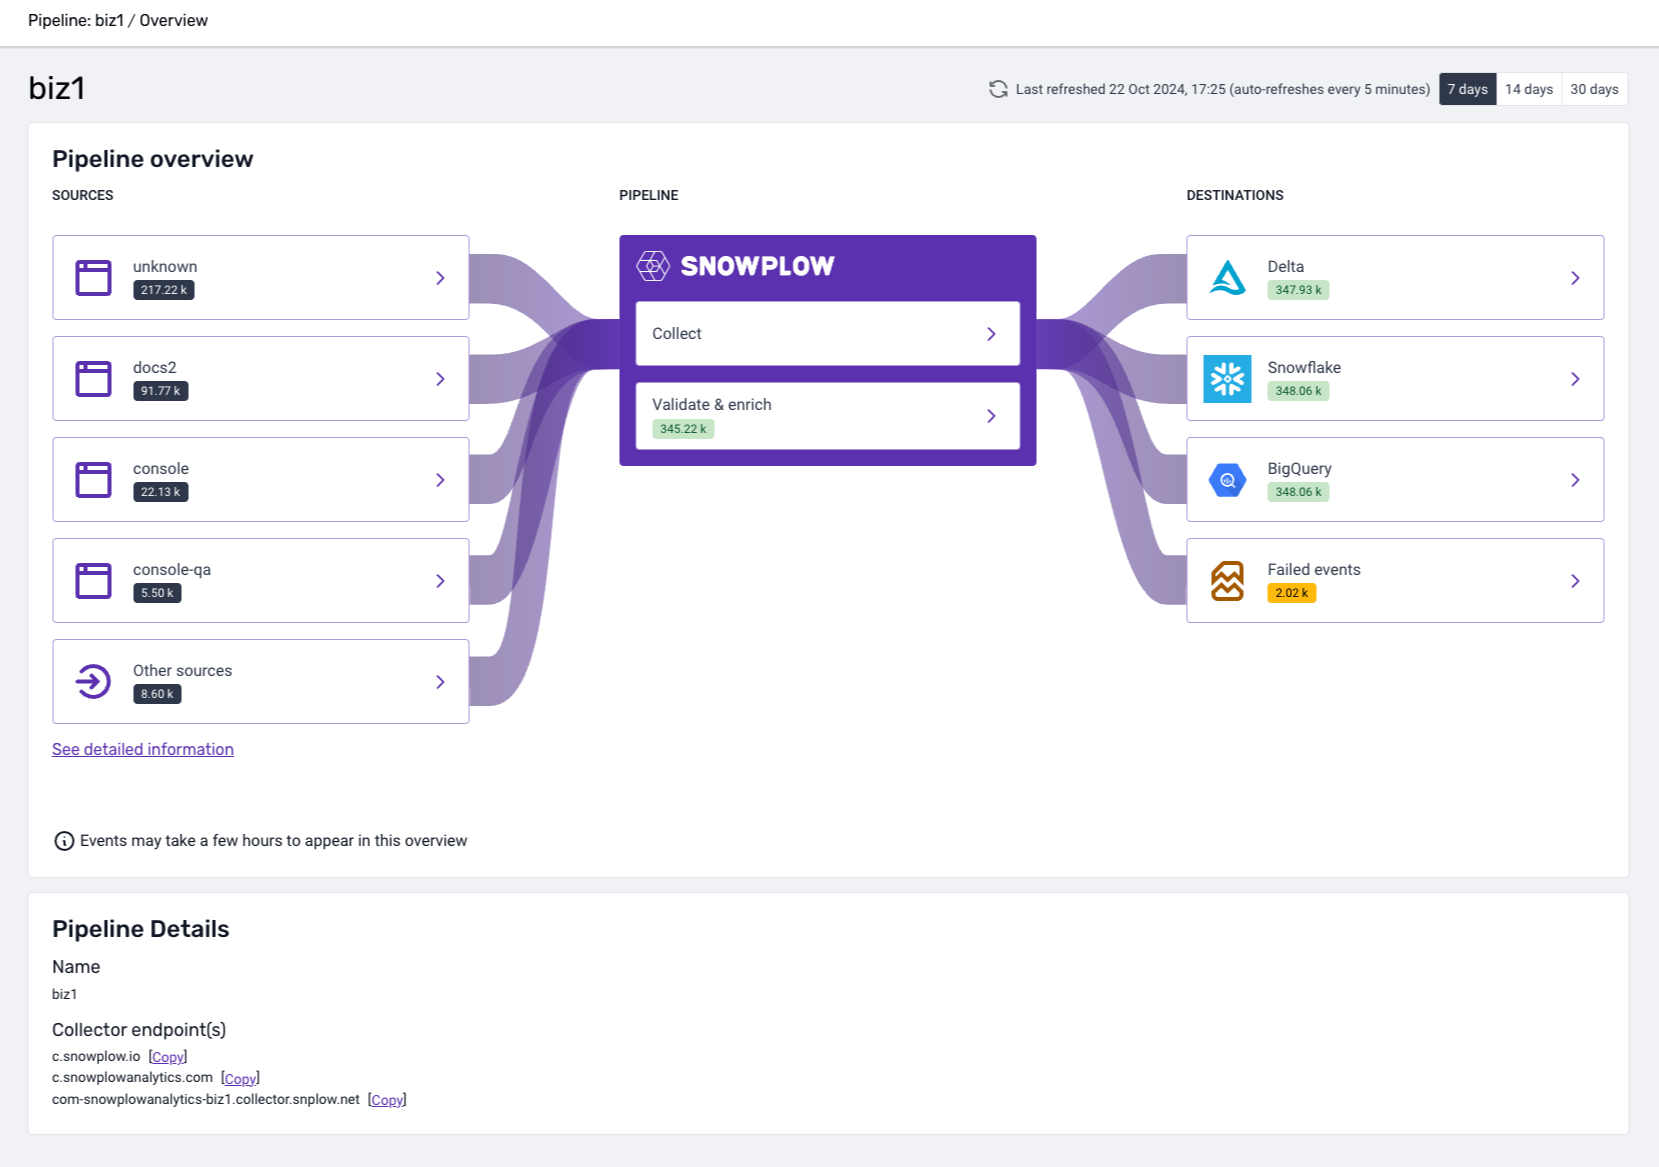
Task: Click the 91.77 k badge on docs2
Action: coord(161,391)
